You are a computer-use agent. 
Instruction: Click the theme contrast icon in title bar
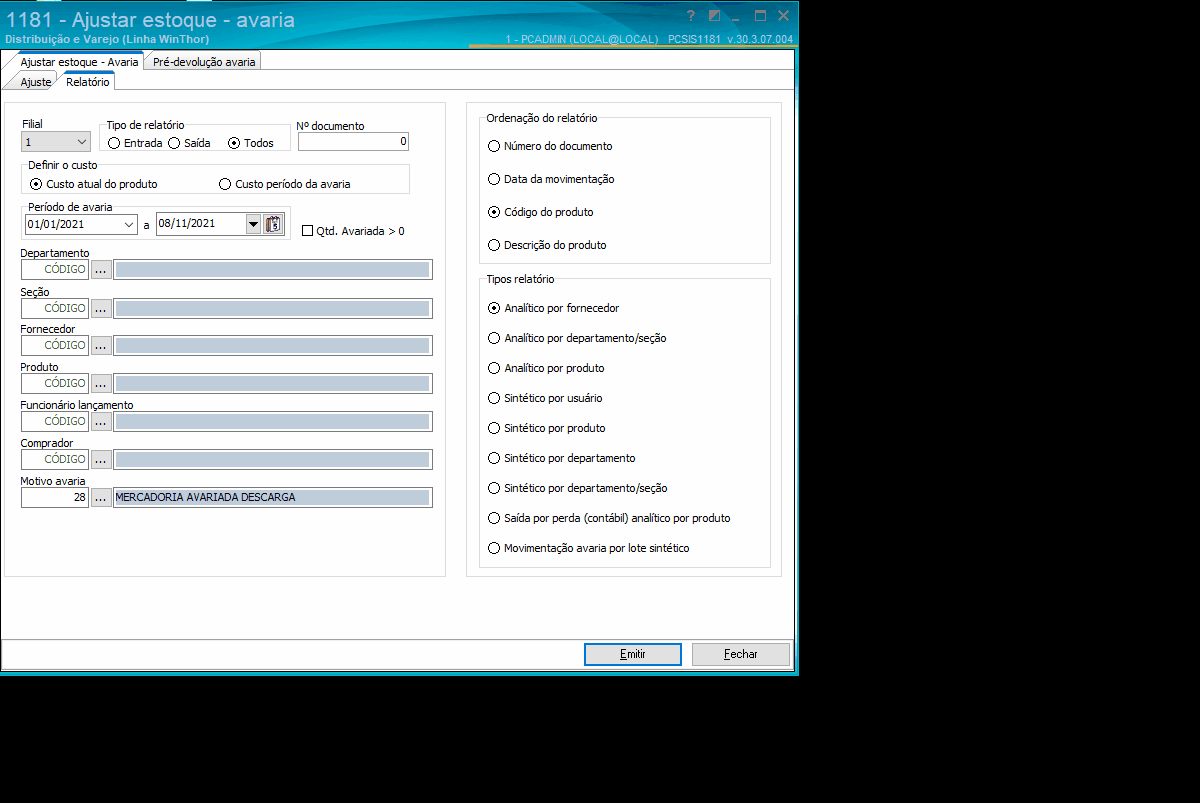(714, 16)
